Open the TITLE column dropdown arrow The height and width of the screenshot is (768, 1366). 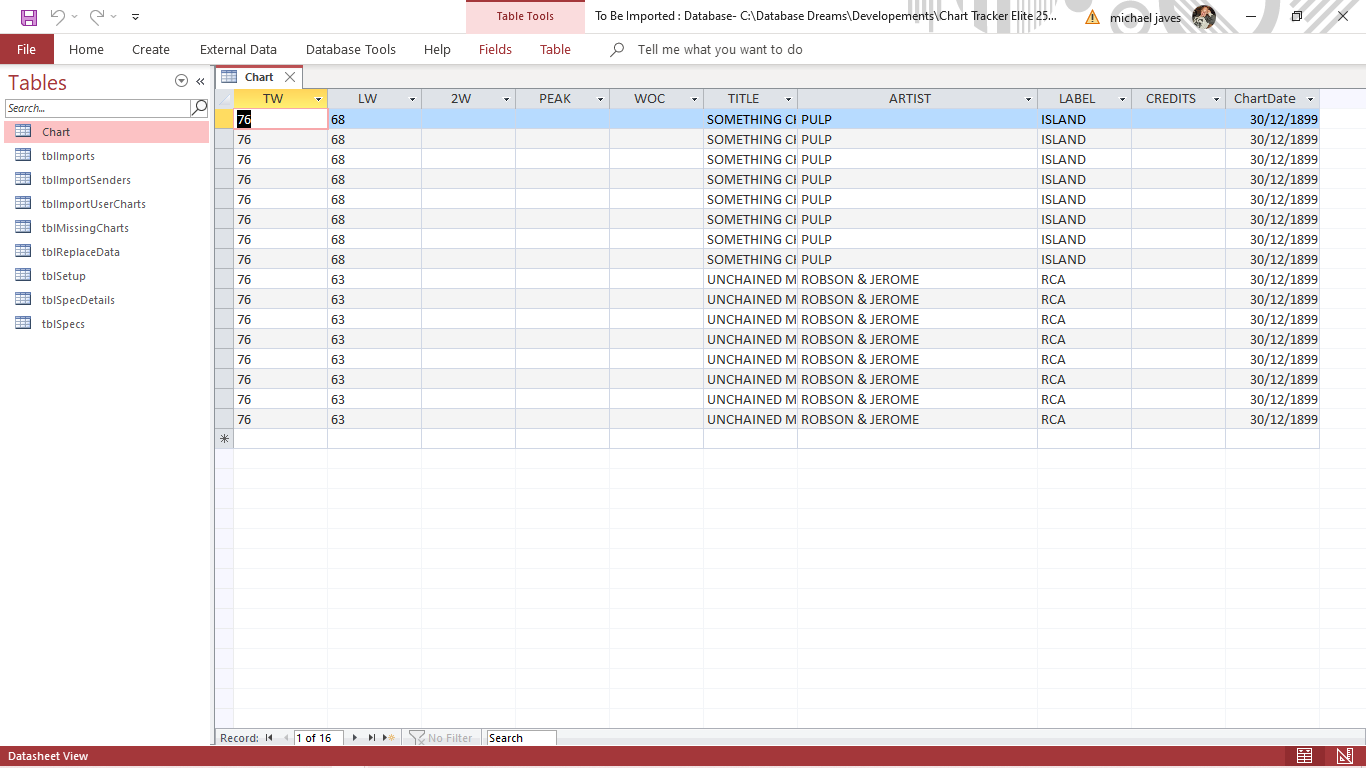tap(789, 99)
